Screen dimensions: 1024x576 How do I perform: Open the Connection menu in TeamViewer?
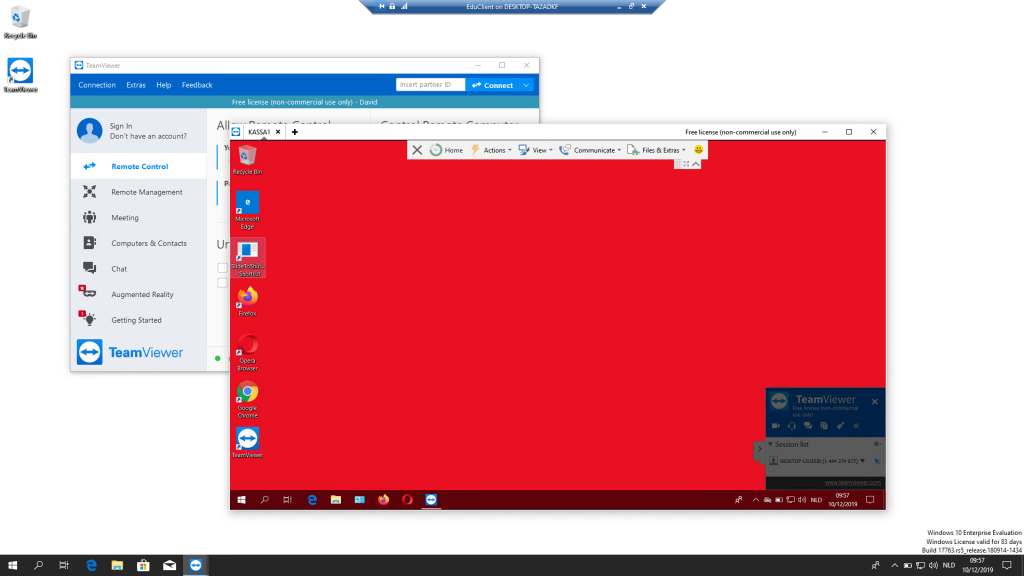coord(97,85)
